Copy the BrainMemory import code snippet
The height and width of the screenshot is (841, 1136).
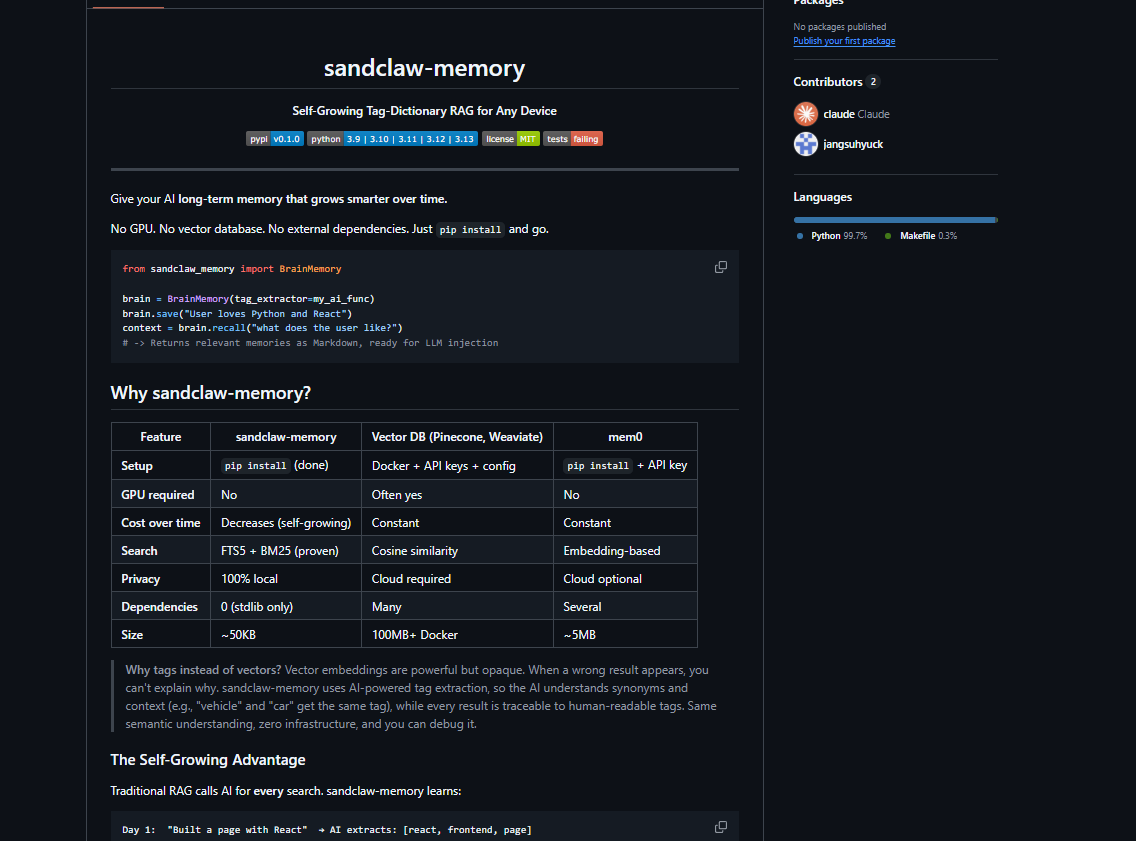tap(720, 267)
